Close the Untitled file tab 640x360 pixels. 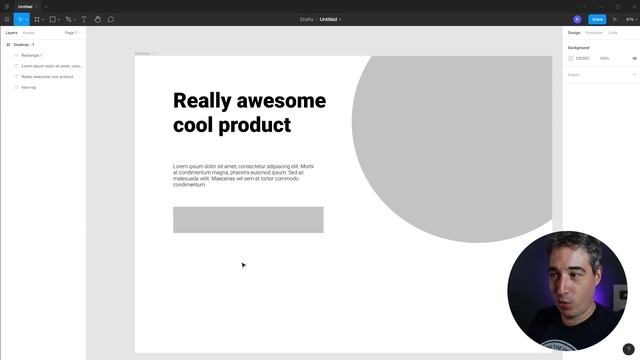pos(37,7)
